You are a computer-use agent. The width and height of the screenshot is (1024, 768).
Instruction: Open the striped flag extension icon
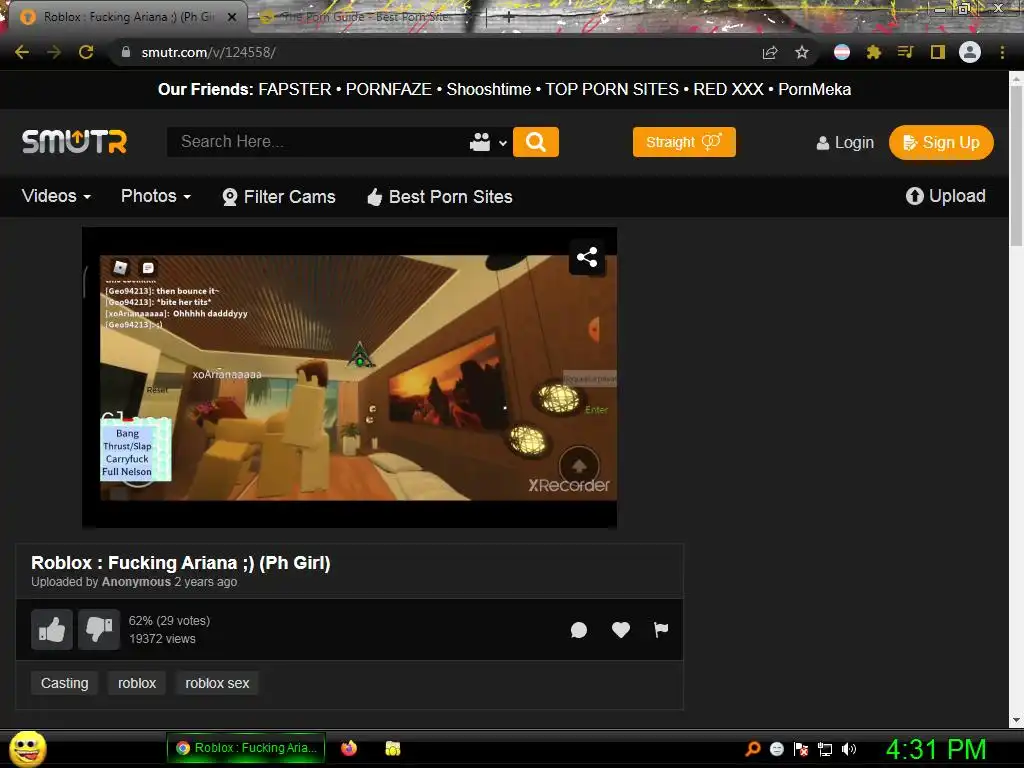pyautogui.click(x=842, y=52)
